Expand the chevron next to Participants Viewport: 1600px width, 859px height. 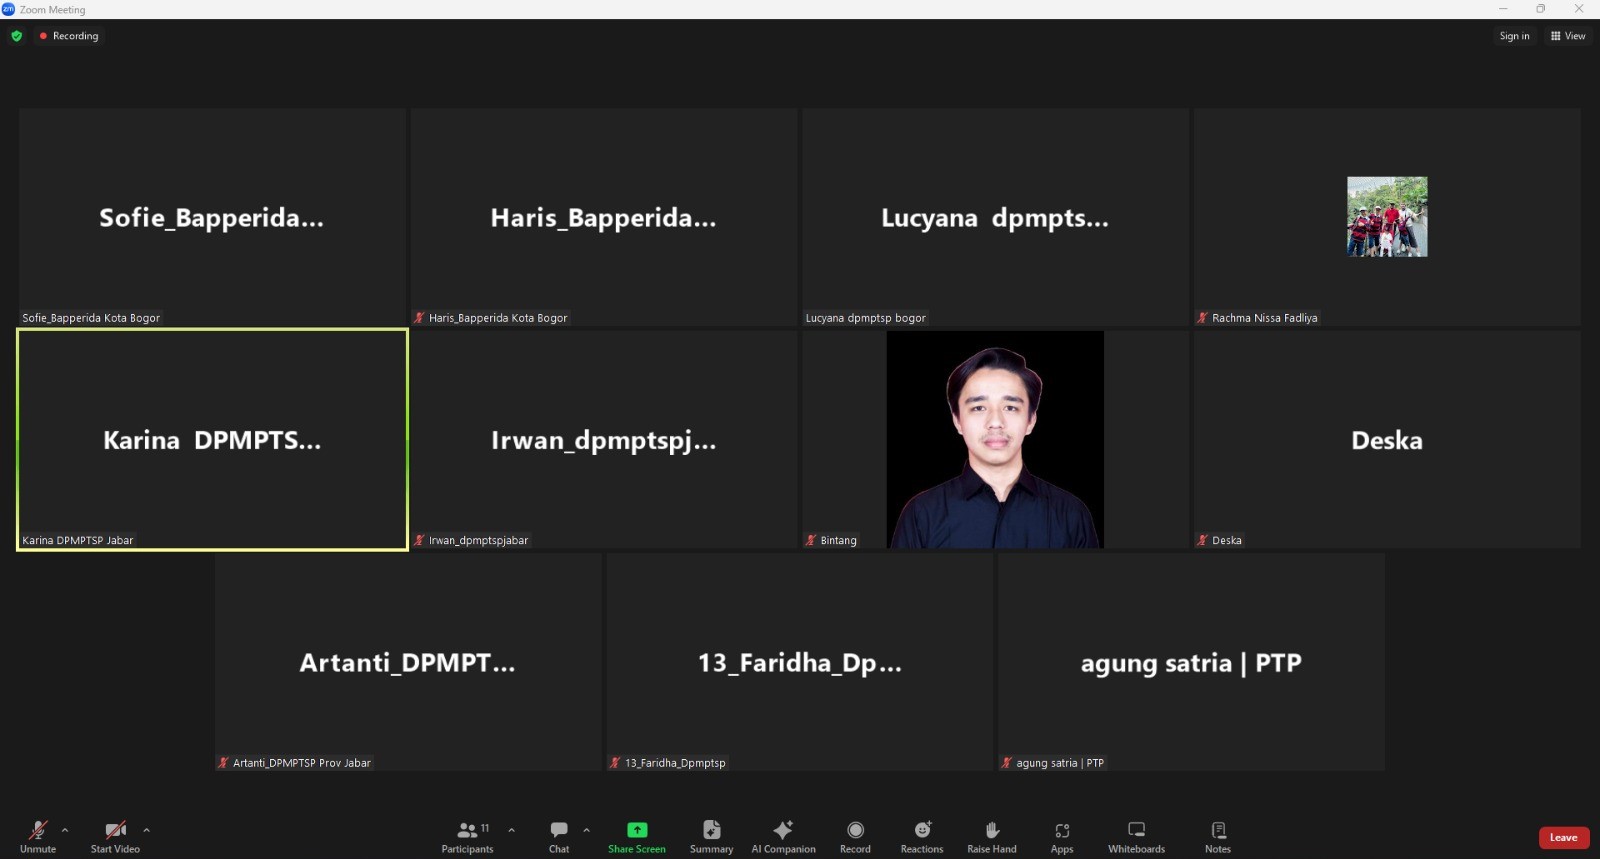click(511, 830)
